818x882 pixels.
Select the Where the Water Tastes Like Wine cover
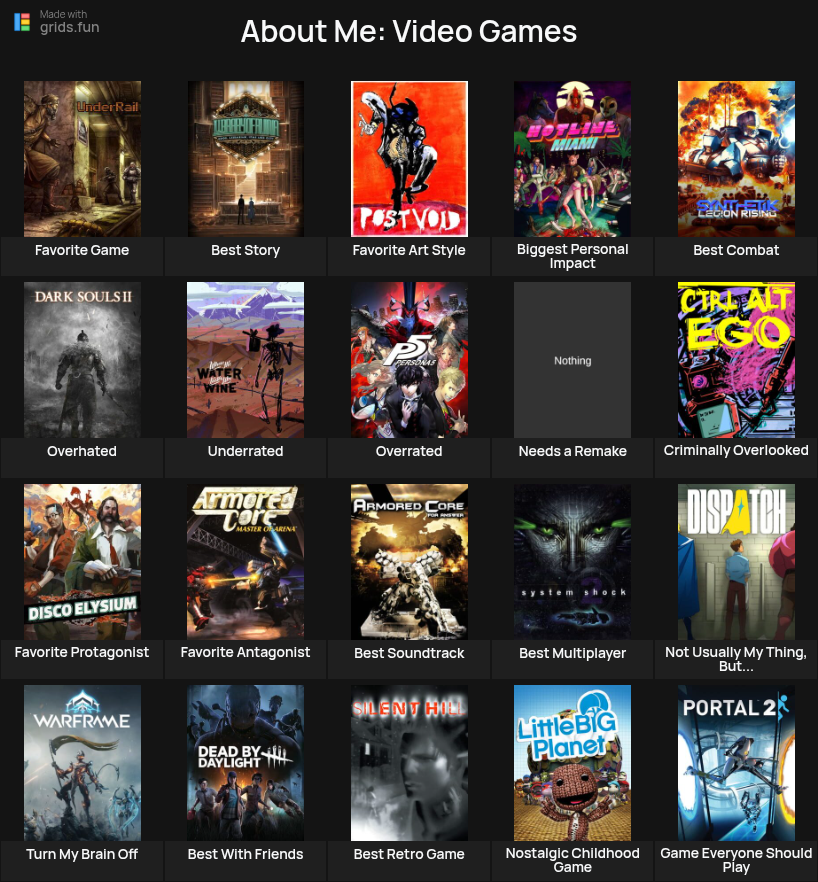[x=246, y=360]
